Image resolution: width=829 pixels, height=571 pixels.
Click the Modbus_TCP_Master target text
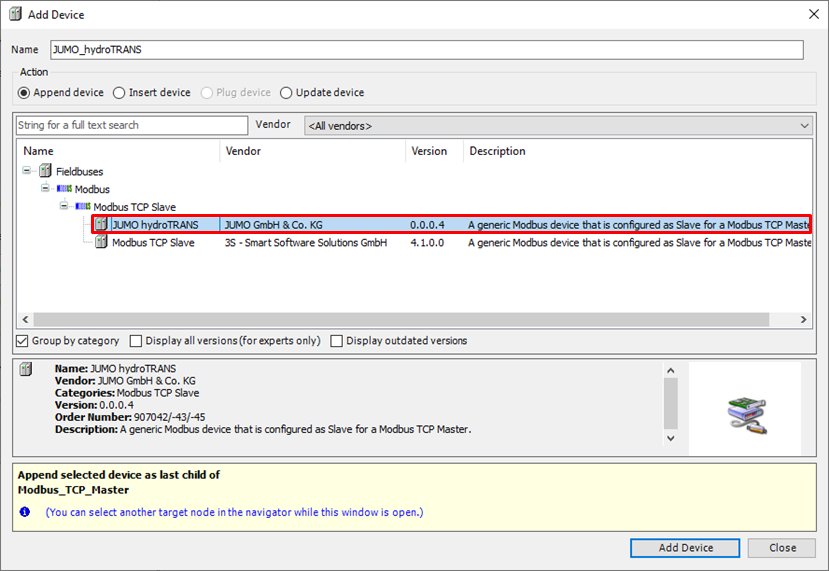(73, 490)
